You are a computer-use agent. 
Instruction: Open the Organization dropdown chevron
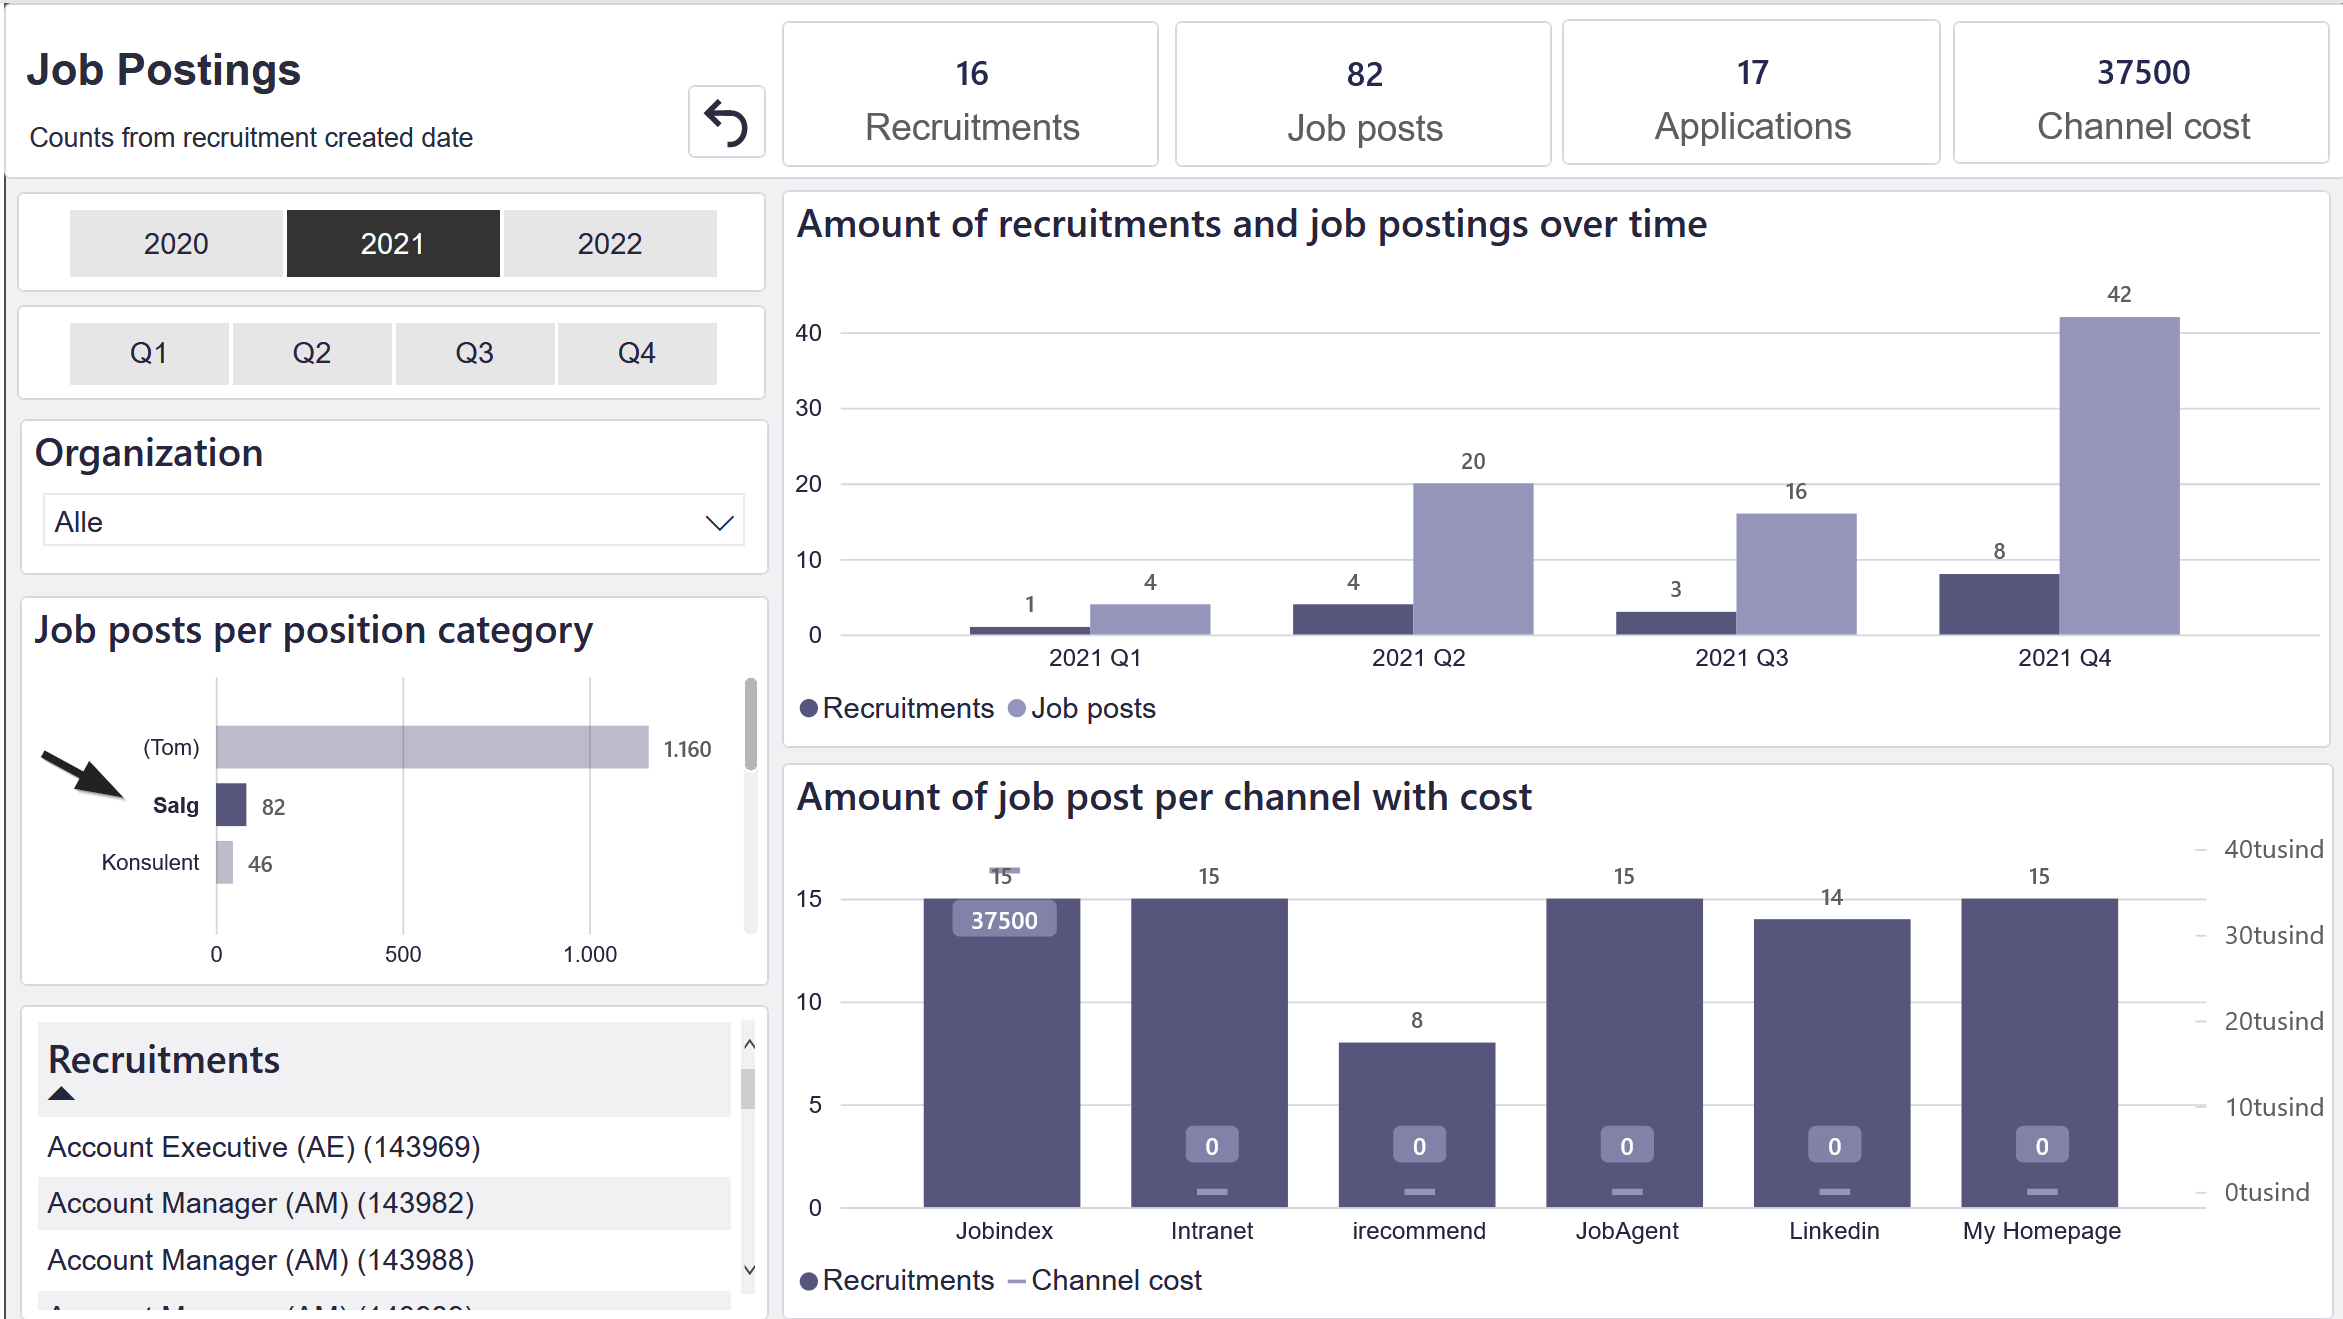click(720, 522)
